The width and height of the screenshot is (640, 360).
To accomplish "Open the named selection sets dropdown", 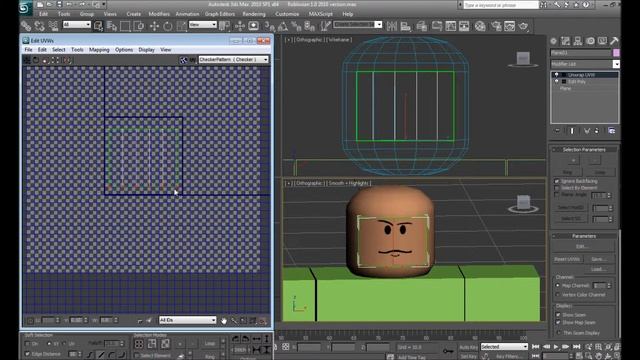I will pos(358,25).
